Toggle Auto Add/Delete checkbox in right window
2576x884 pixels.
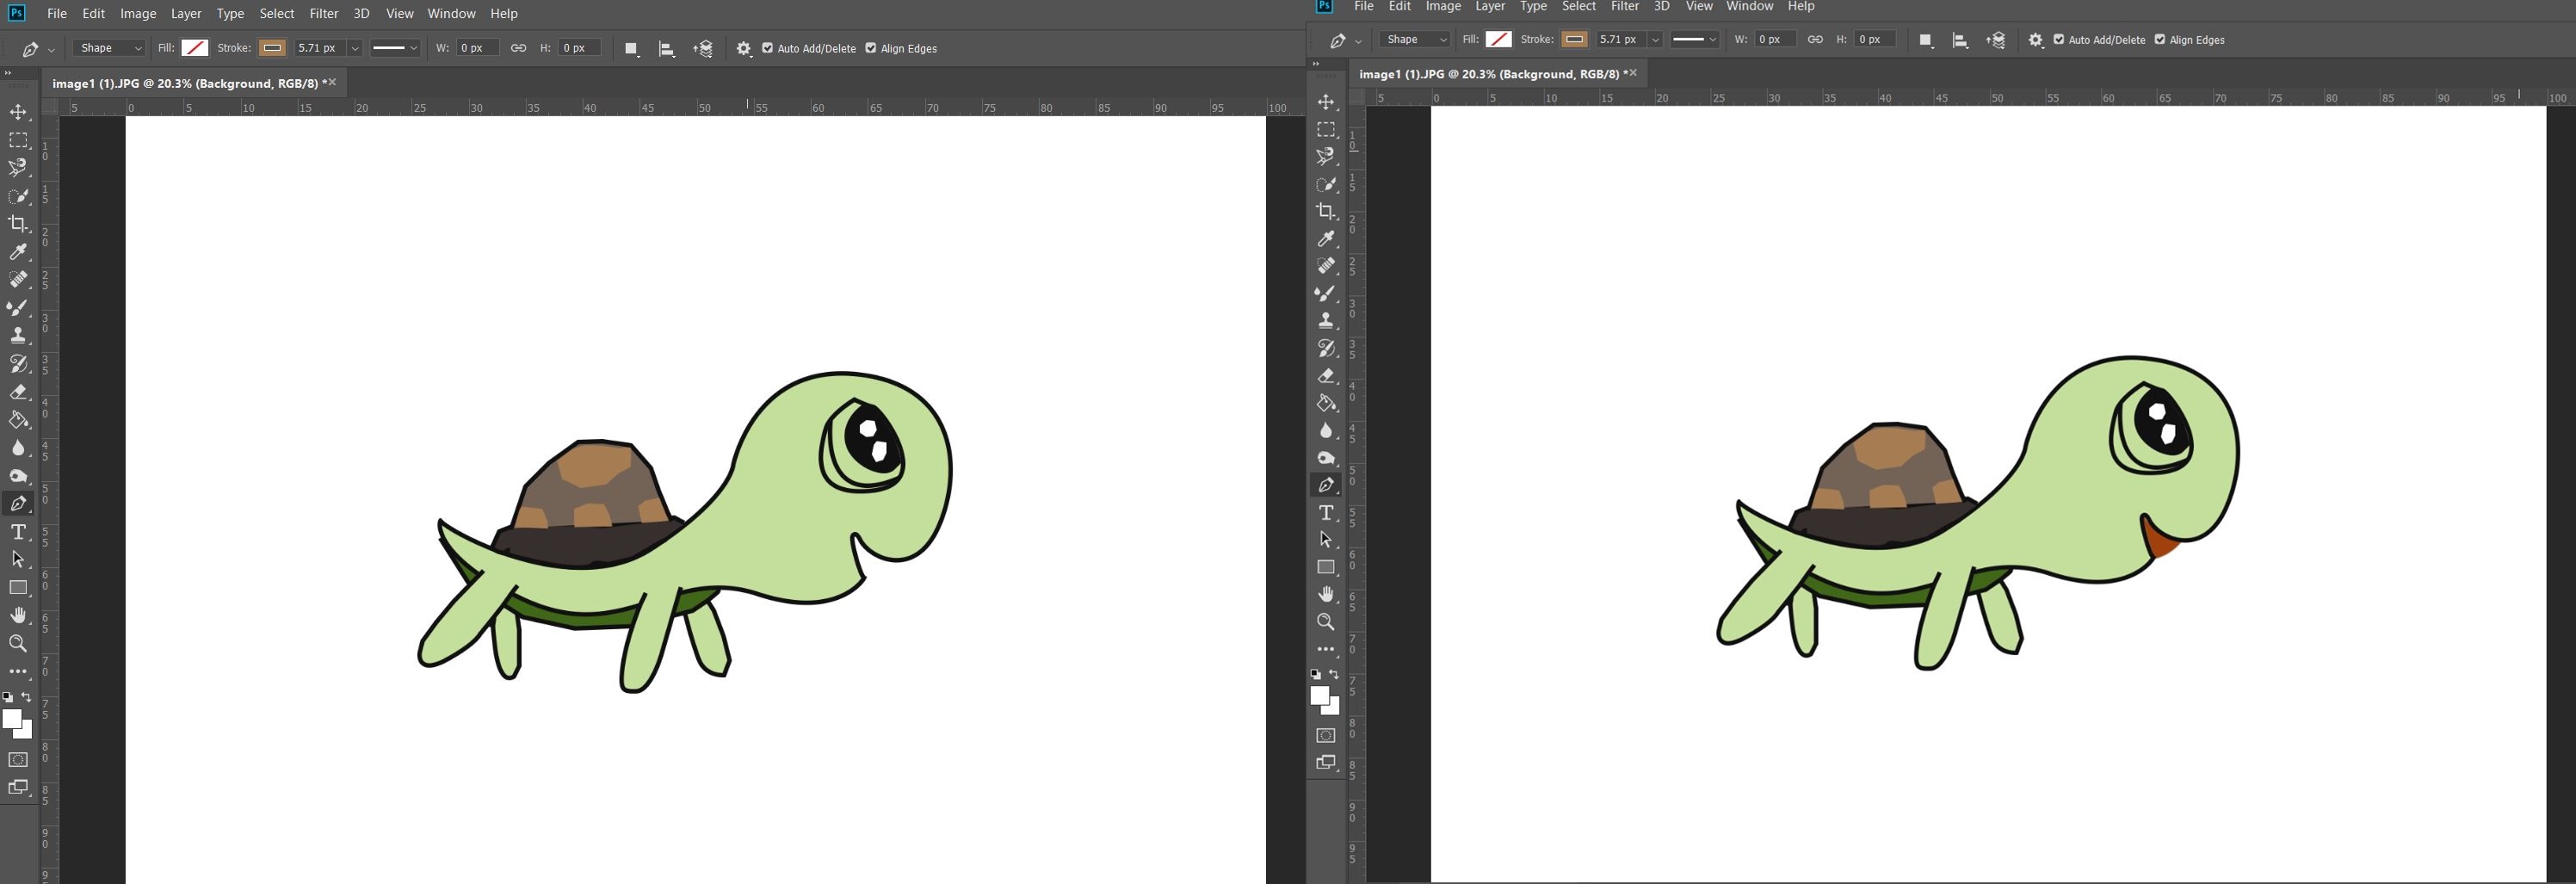2059,40
